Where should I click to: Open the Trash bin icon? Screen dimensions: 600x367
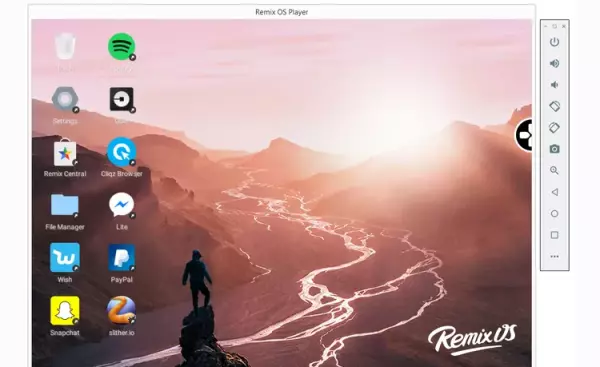(65, 47)
